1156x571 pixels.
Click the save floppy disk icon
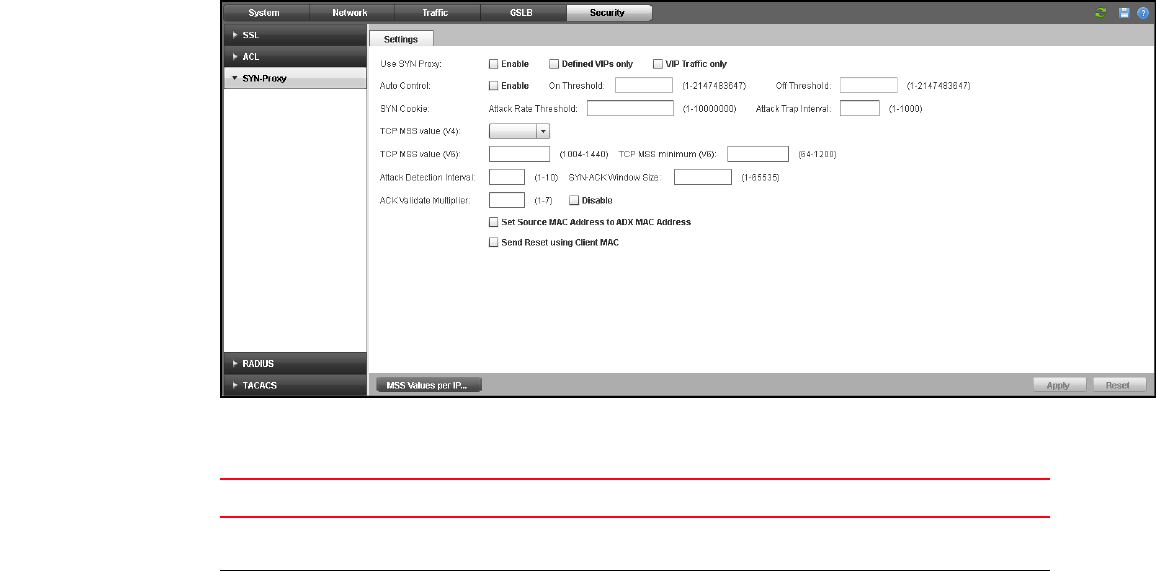point(1124,13)
